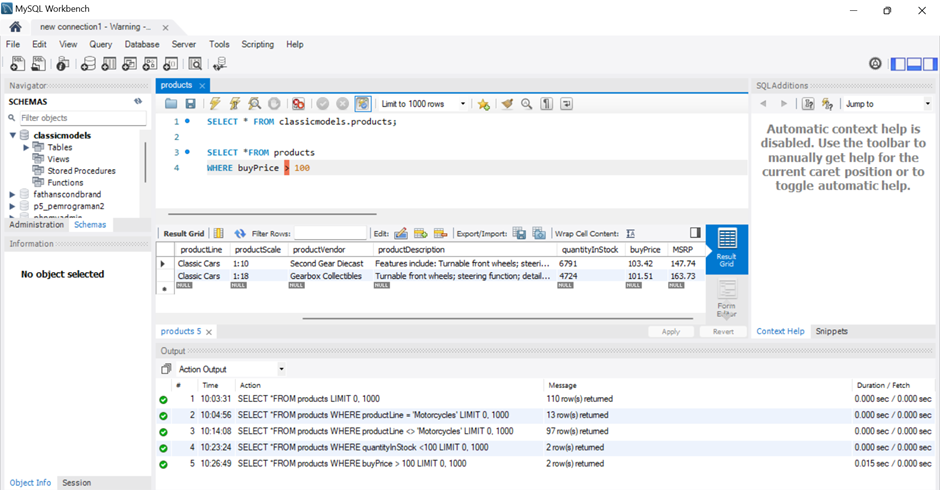This screenshot has height=490, width=940.
Task: Open inspector for selected object
Action: pos(62,64)
